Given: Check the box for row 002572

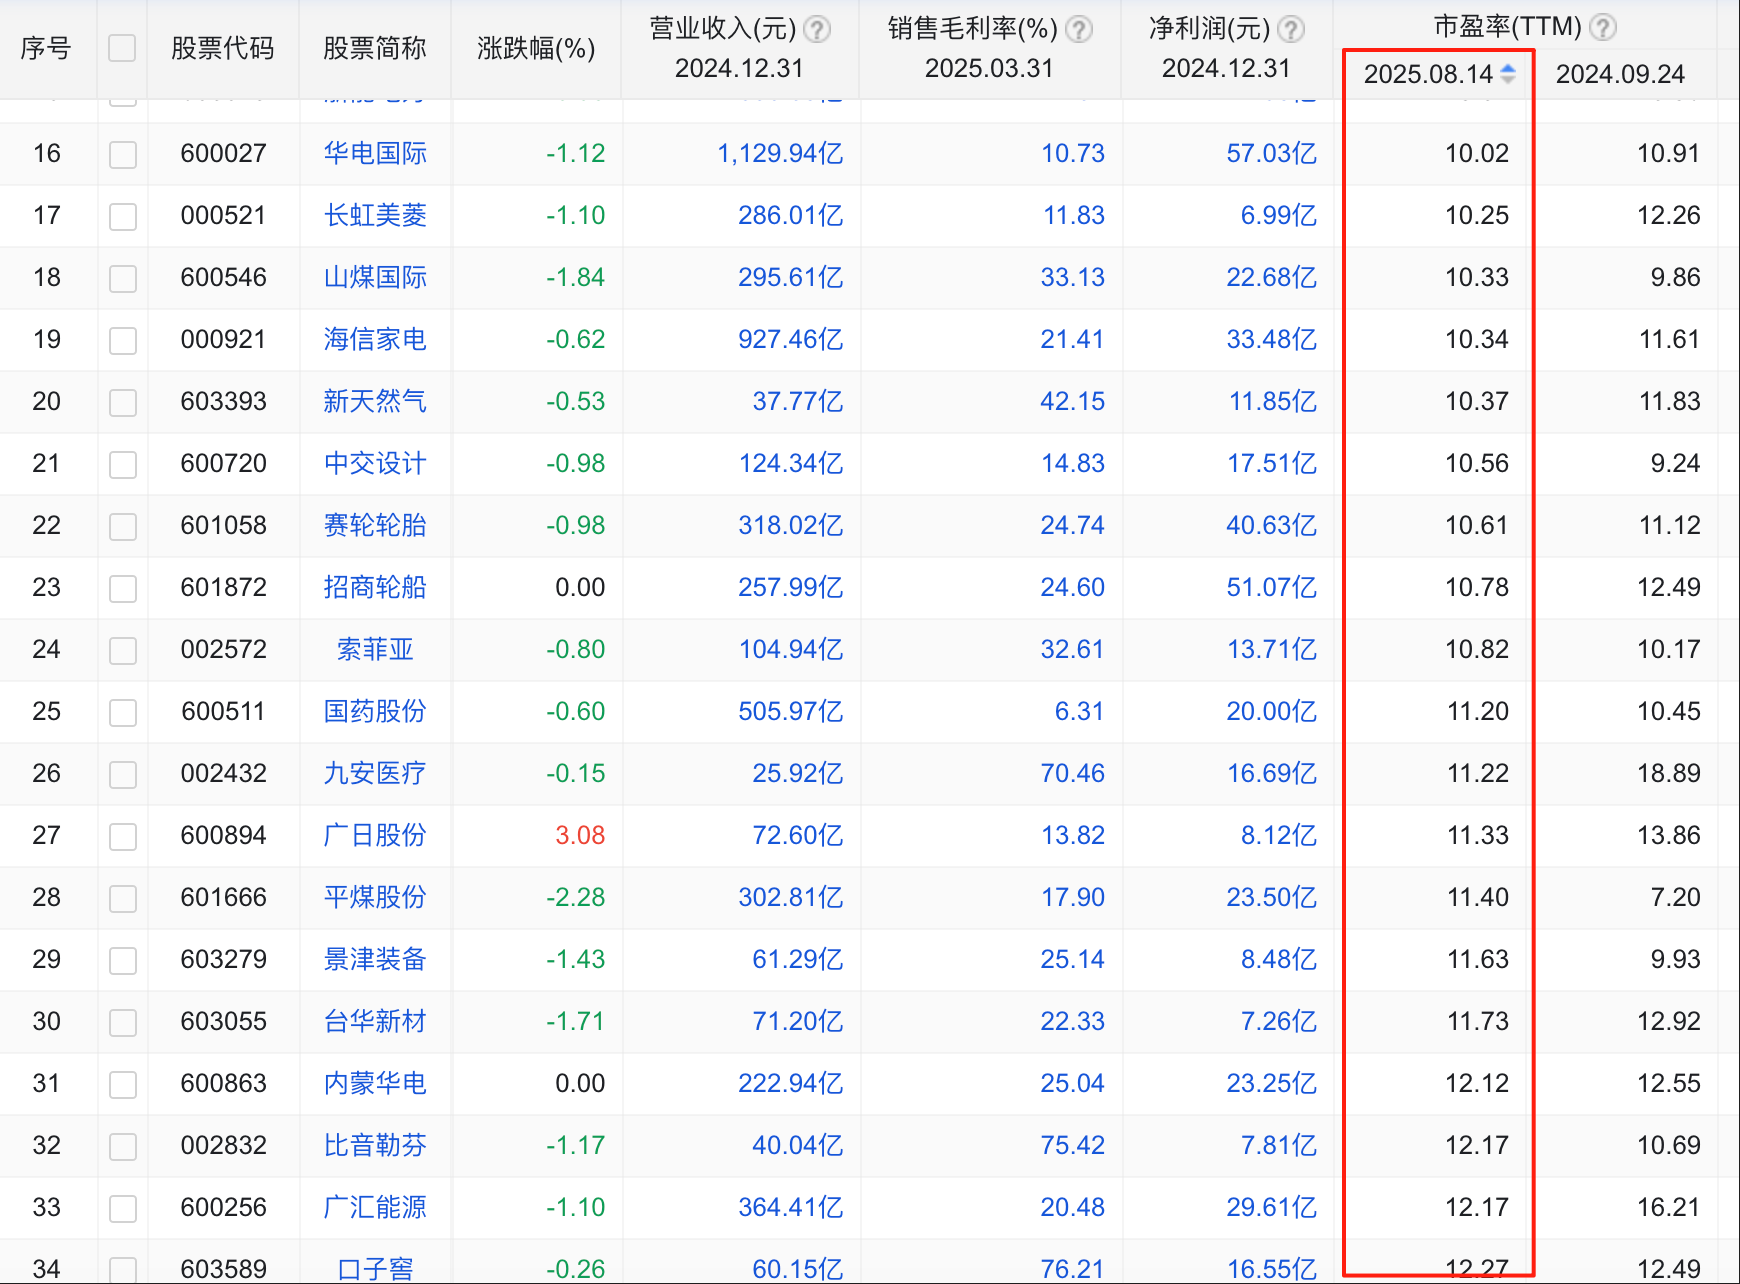Looking at the screenshot, I should point(123,650).
